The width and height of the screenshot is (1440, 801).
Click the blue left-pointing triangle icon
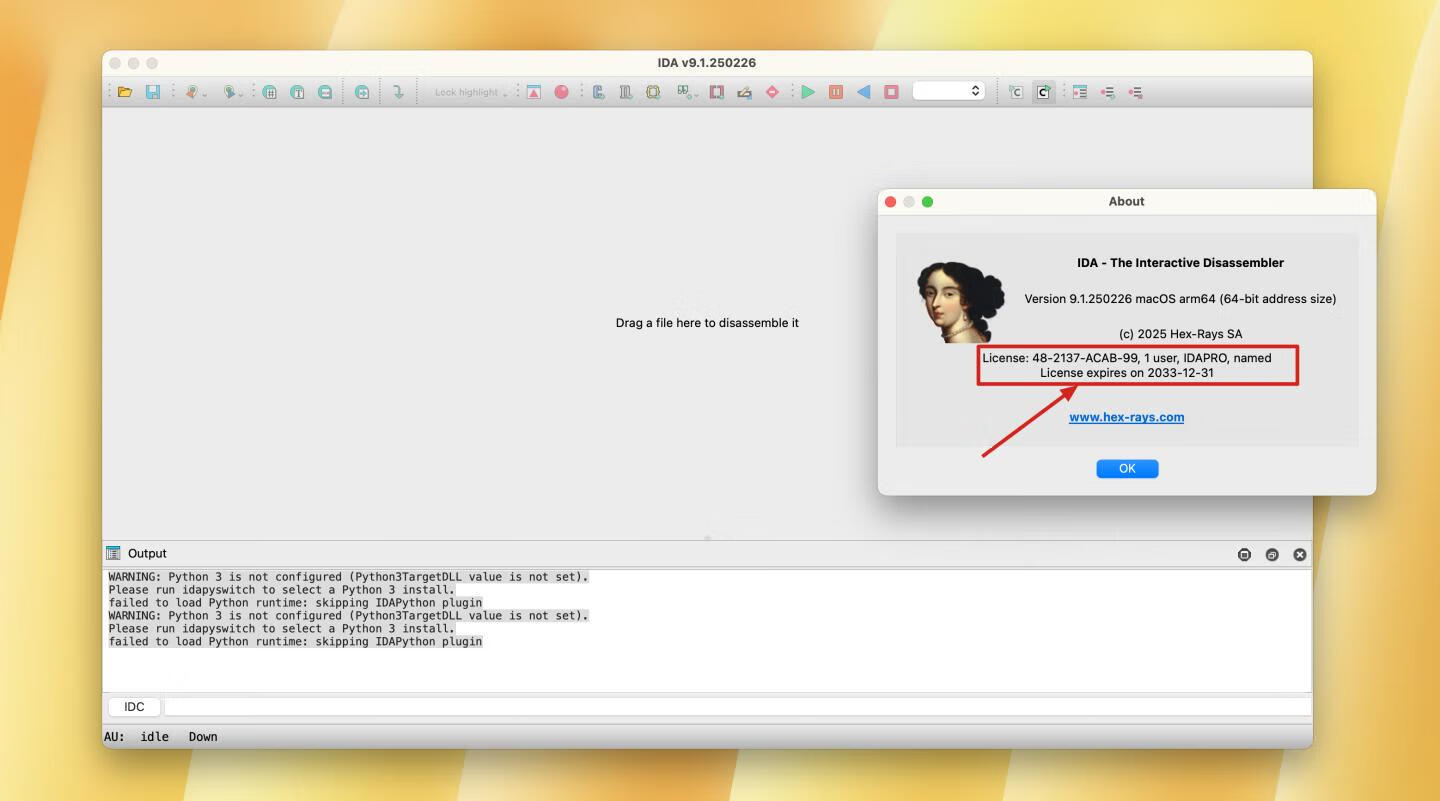[x=863, y=92]
